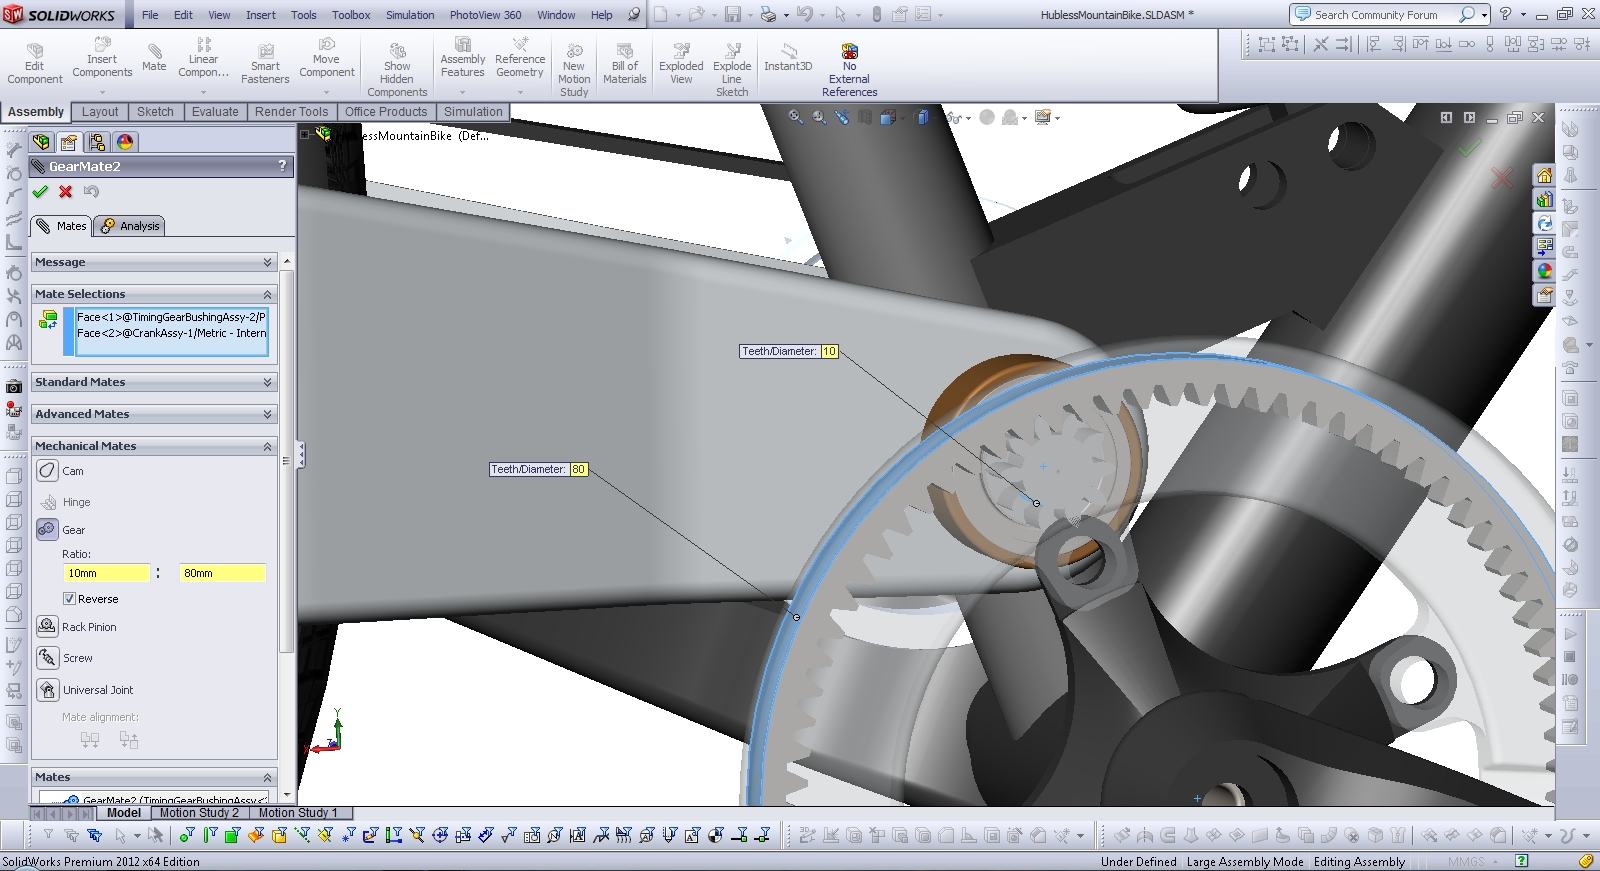Select Face<2>@CrankAssy-1 entry

tap(171, 333)
